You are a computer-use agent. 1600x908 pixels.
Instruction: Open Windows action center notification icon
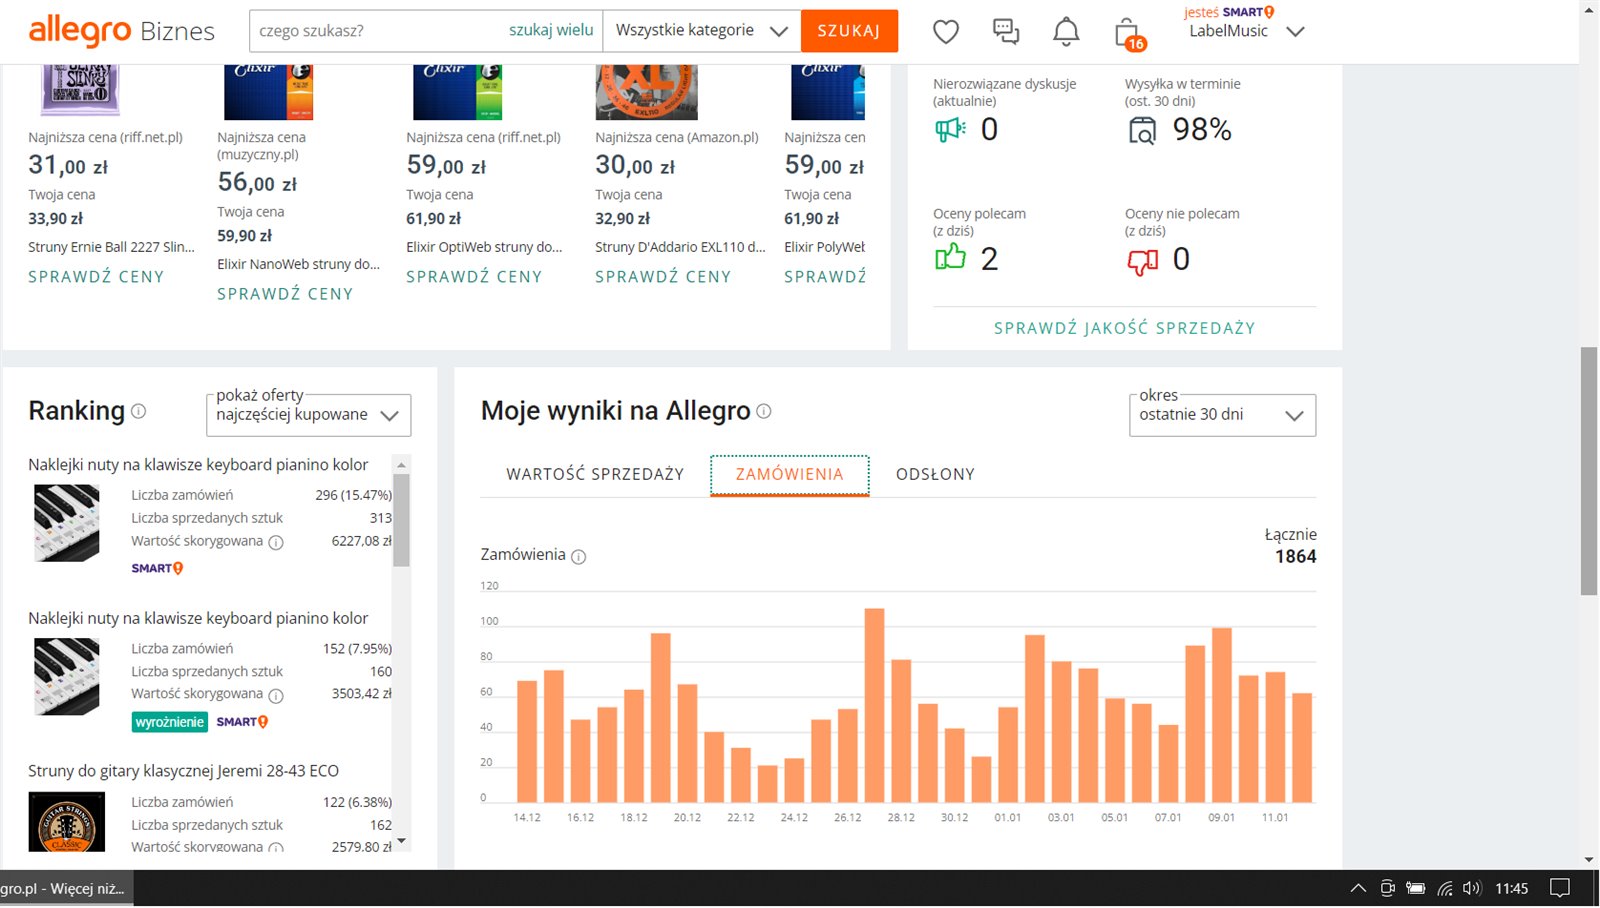tap(1559, 888)
